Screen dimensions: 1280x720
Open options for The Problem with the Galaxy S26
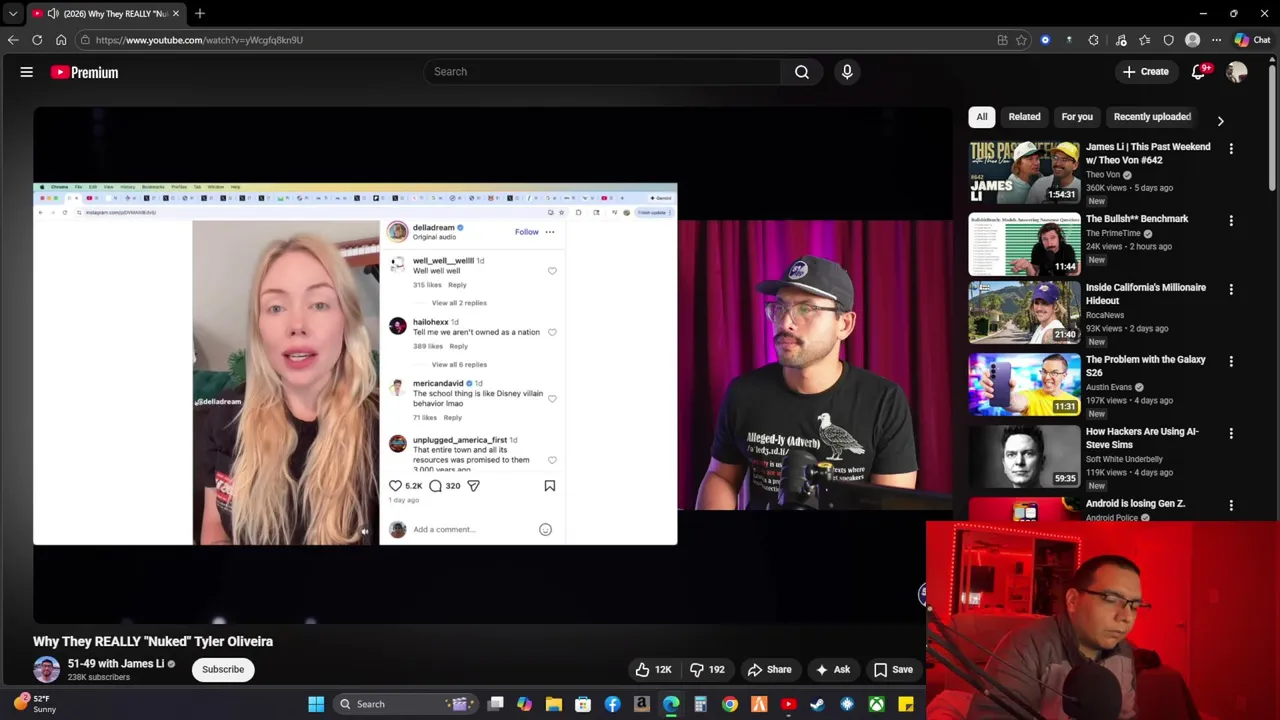click(x=1231, y=362)
